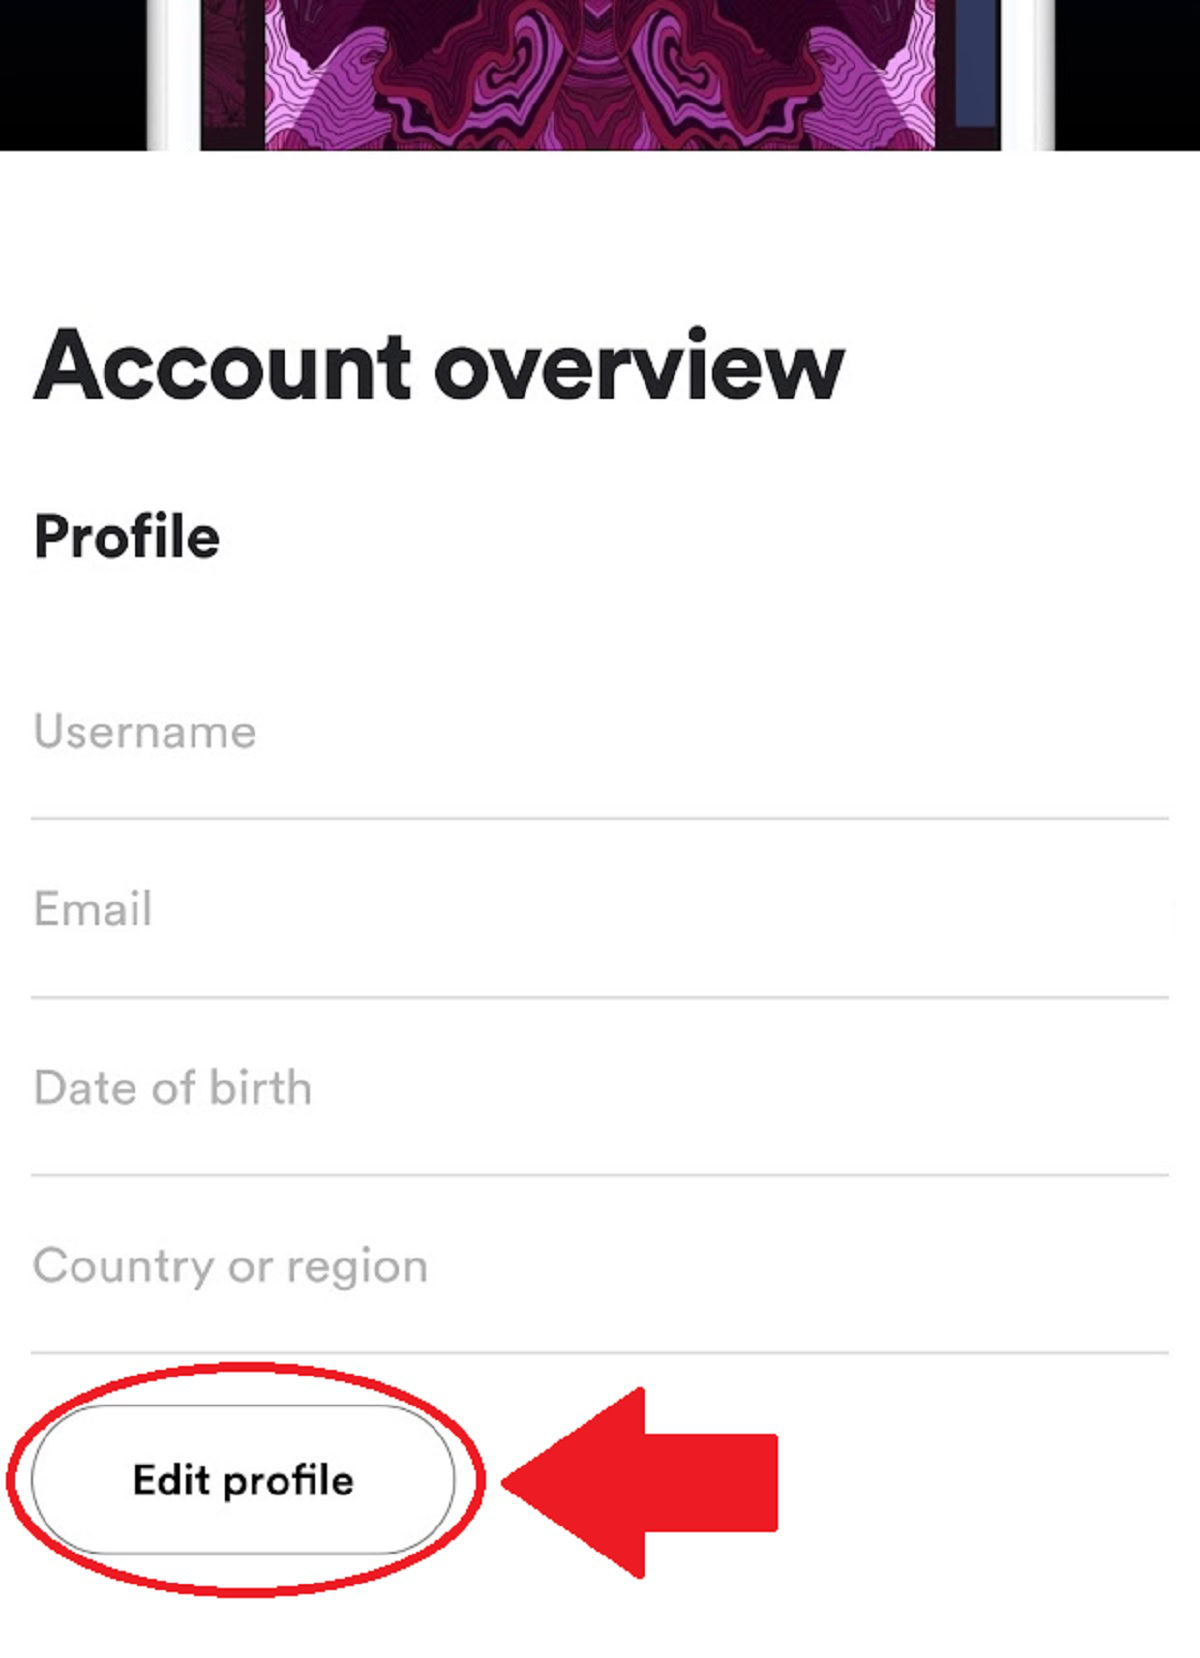This screenshot has height=1658, width=1200.
Task: Click the Country or region label
Action: 231,1266
